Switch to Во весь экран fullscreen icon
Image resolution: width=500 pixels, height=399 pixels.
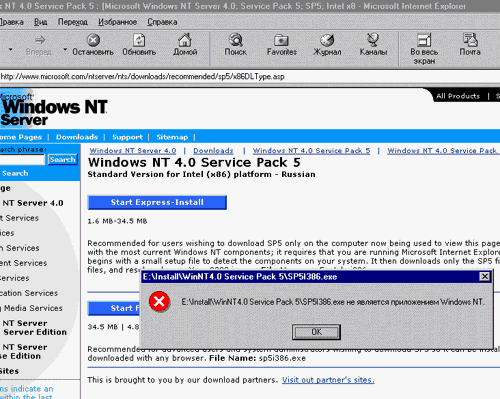point(424,40)
